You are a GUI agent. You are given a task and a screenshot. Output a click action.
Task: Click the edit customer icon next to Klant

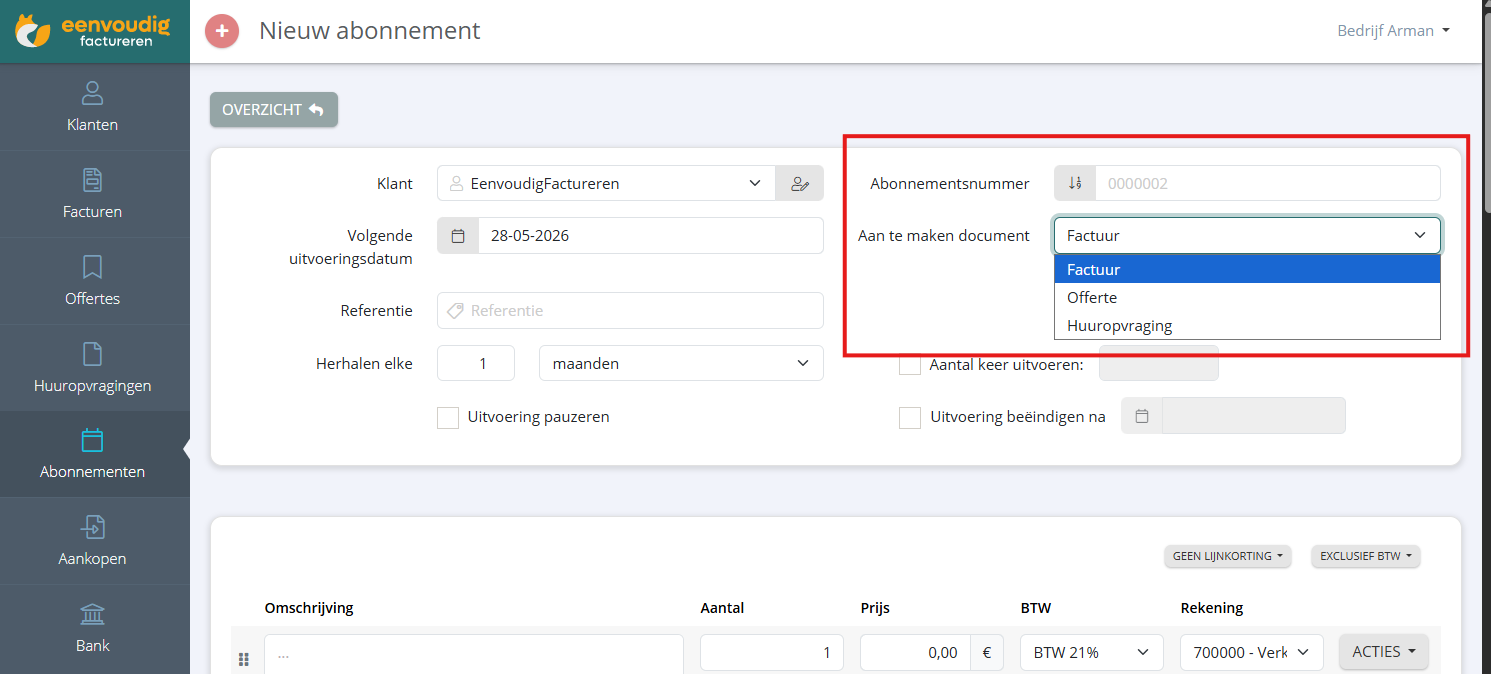pos(800,183)
